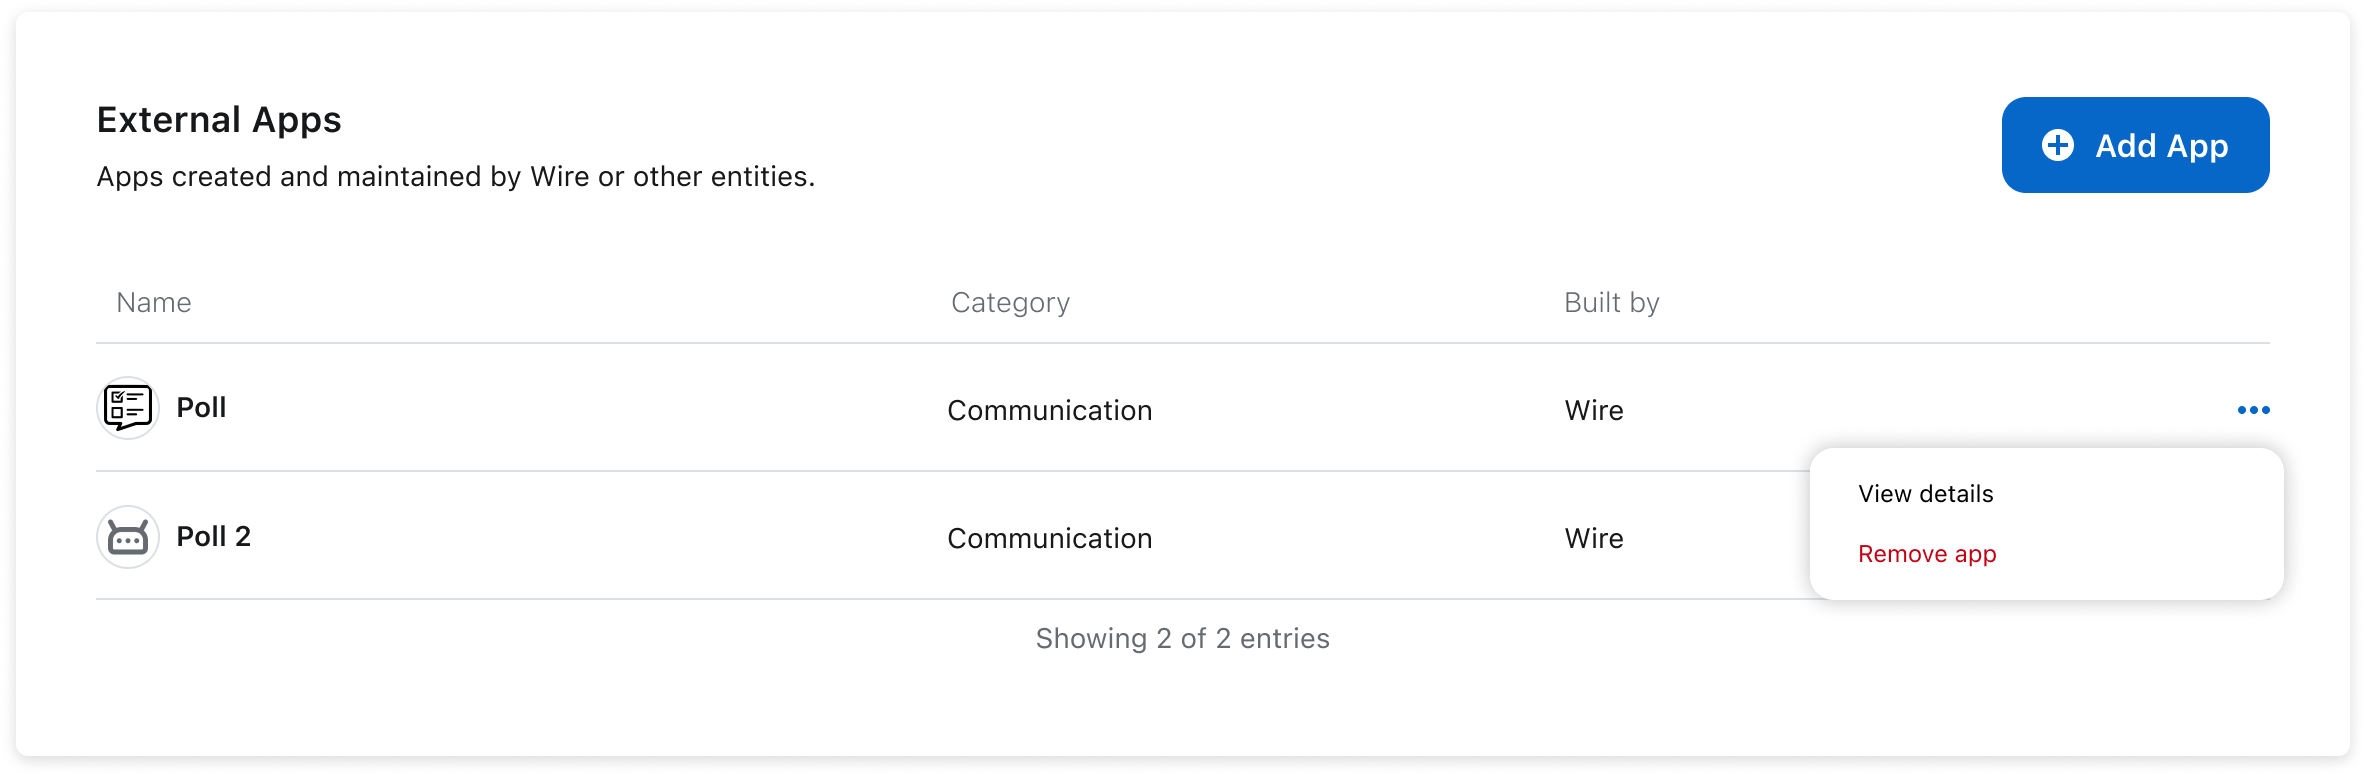Click the Wire builder in the Poll 2 row
The height and width of the screenshot is (776, 2366).
point(1594,538)
